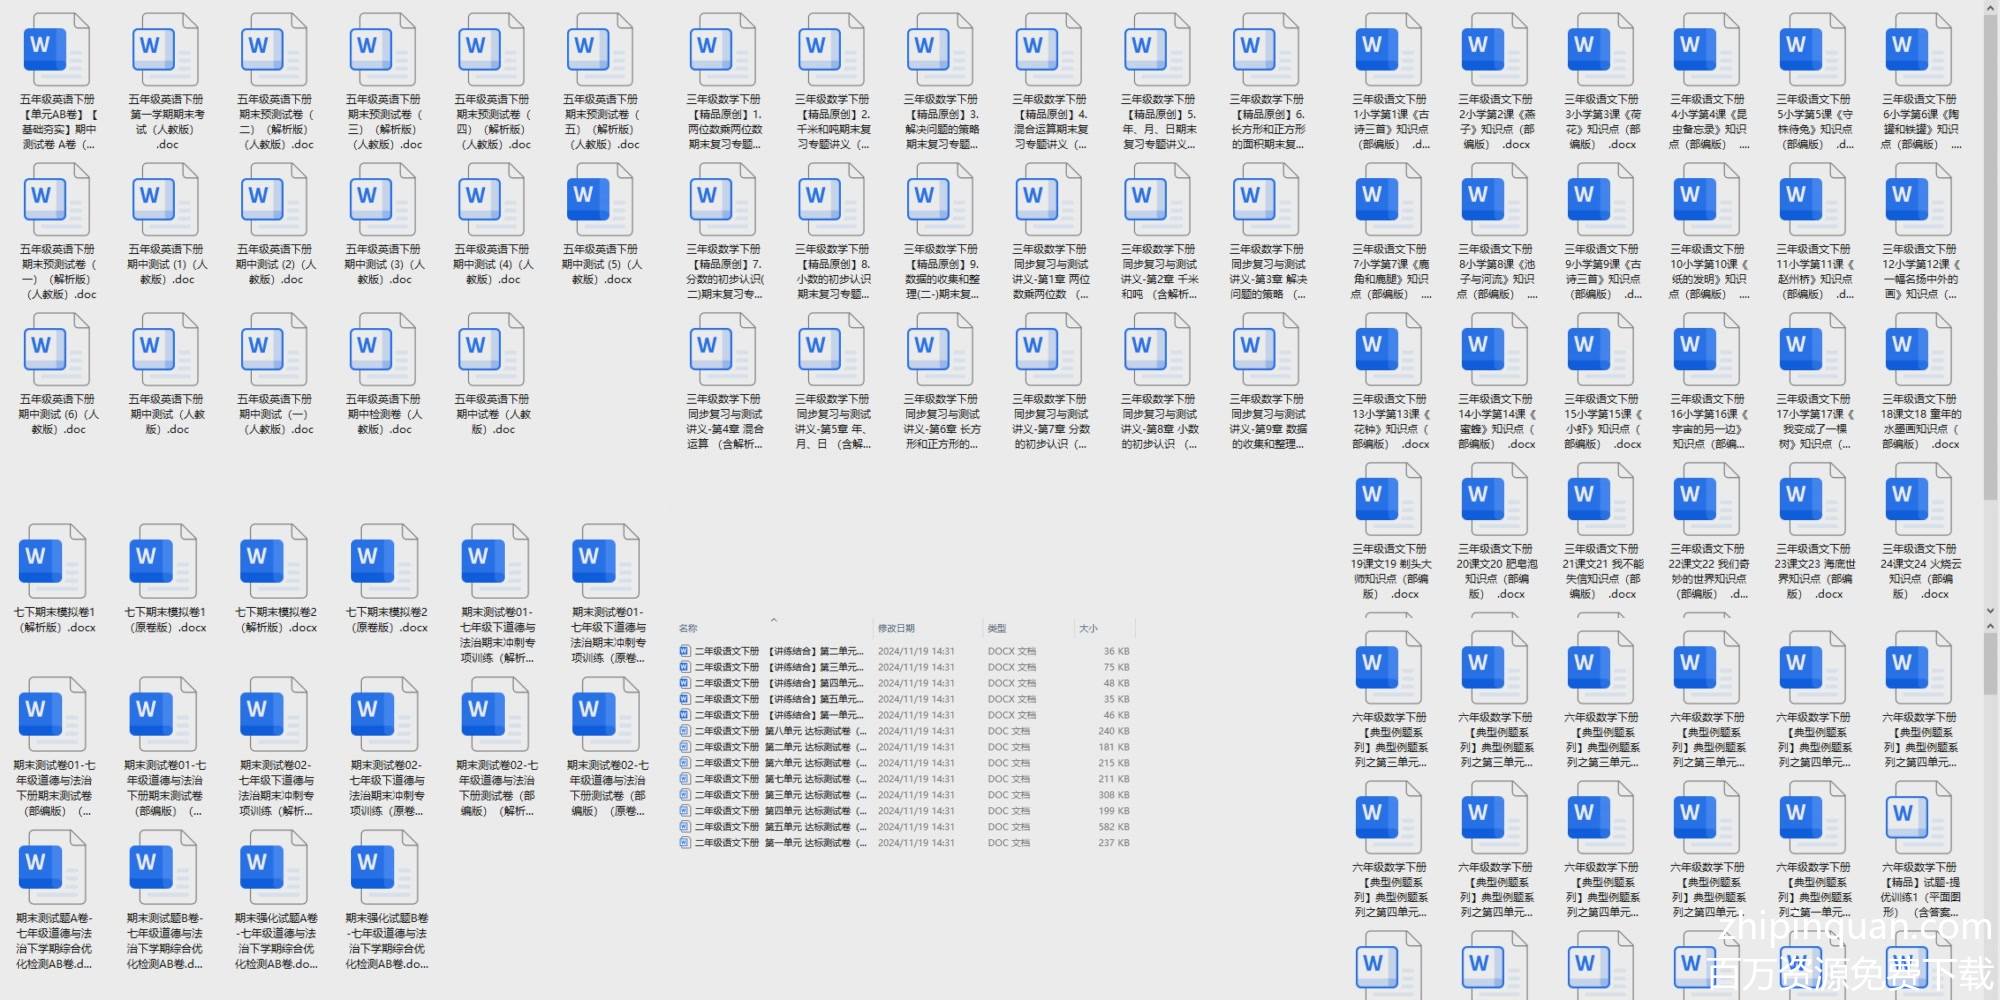Screen dimensions: 2000x1000
Task: Sort file list by 修改日期 column
Action: (x=896, y=628)
